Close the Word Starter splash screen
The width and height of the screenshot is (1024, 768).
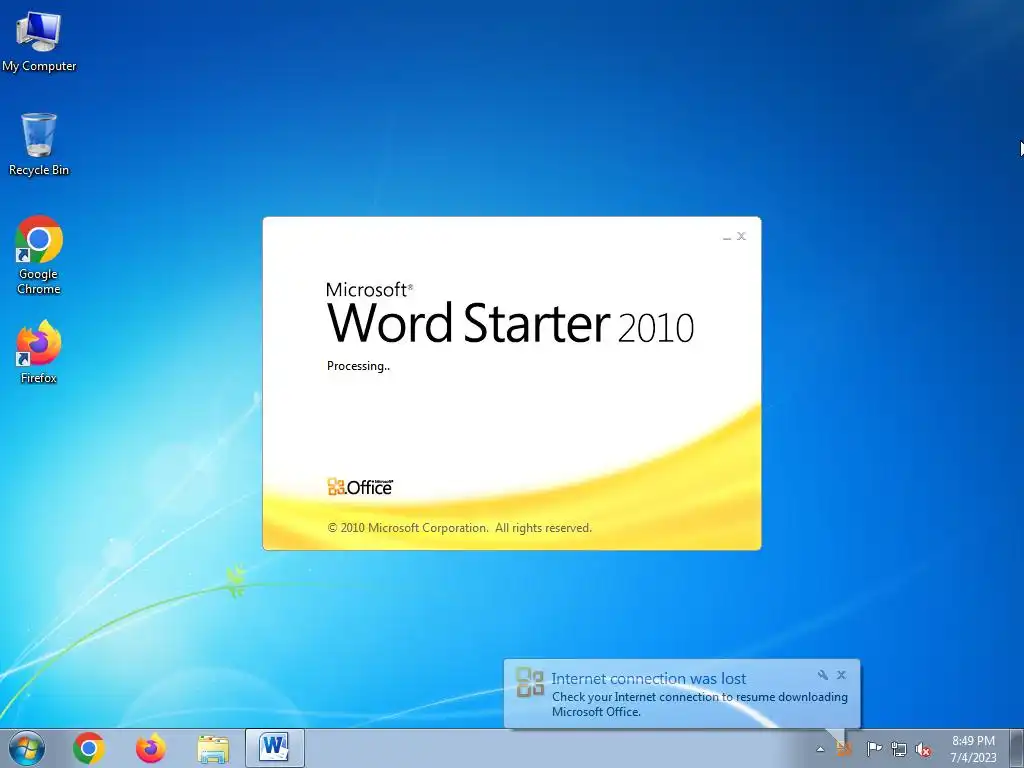[741, 236]
